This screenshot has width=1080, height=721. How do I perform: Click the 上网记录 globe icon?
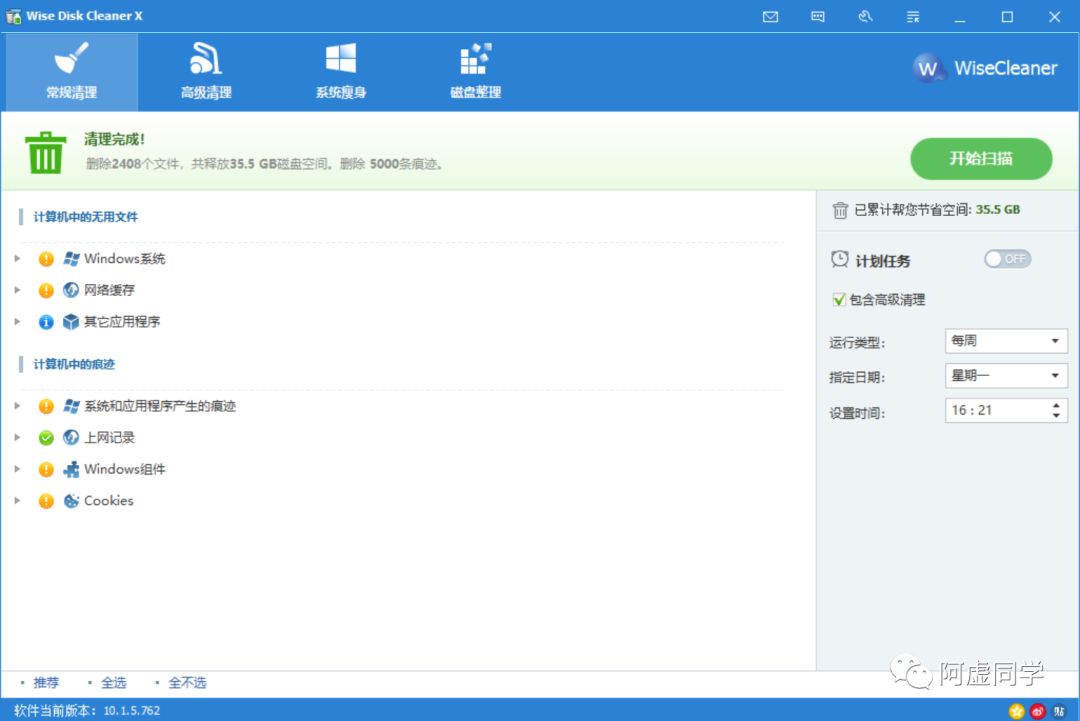pos(71,437)
